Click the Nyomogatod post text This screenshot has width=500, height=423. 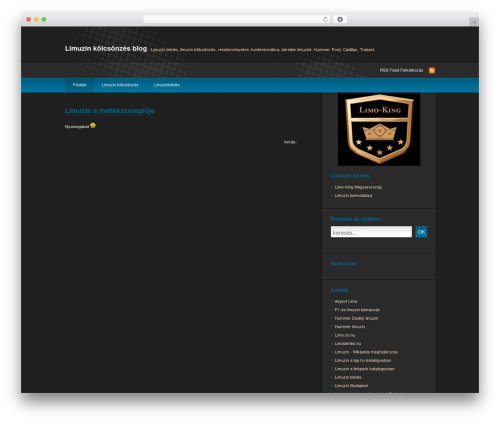(77, 127)
